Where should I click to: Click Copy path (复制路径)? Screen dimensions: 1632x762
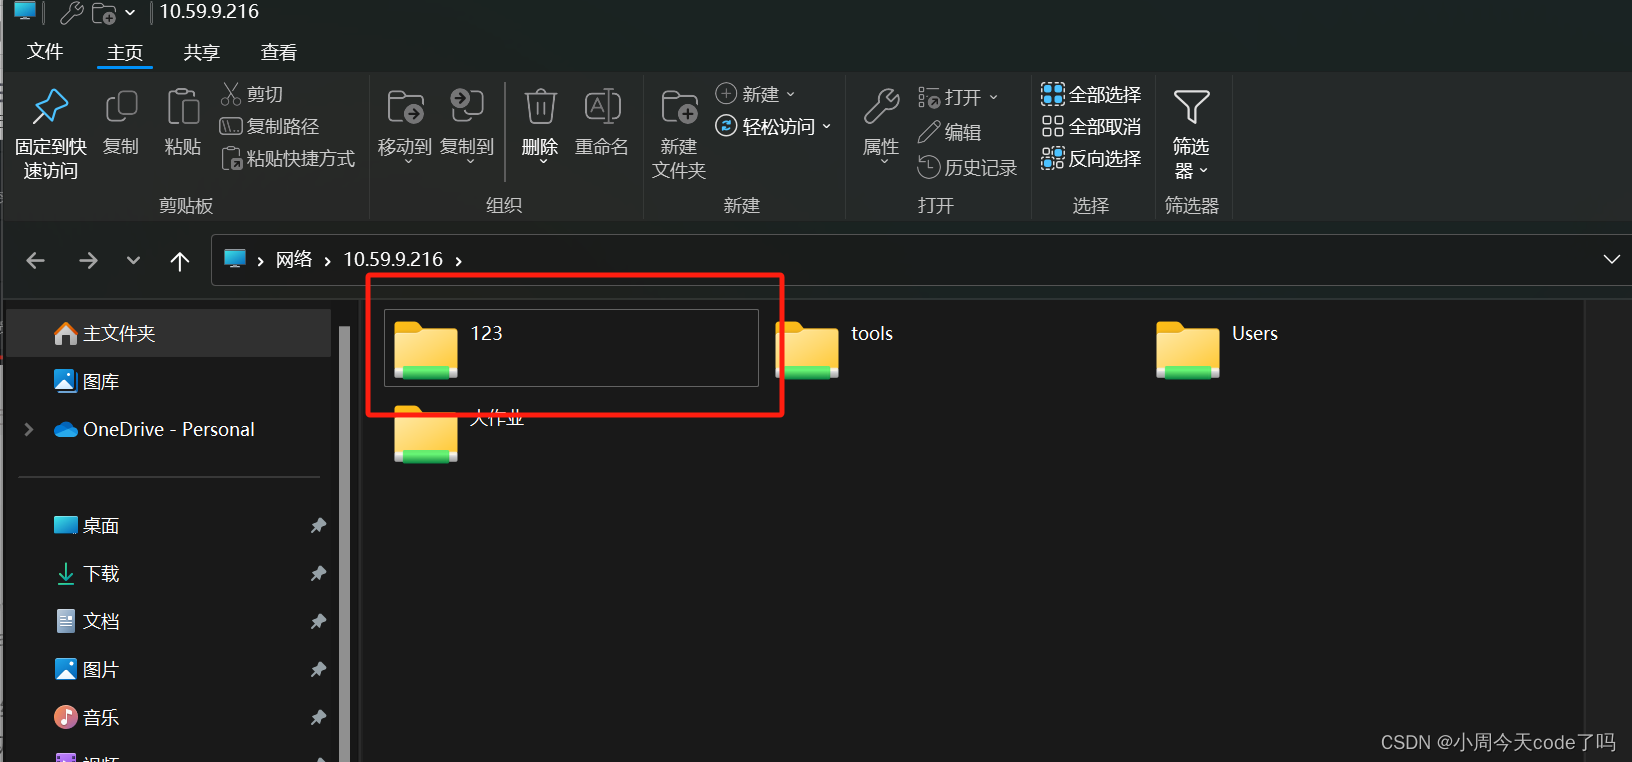coord(270,126)
